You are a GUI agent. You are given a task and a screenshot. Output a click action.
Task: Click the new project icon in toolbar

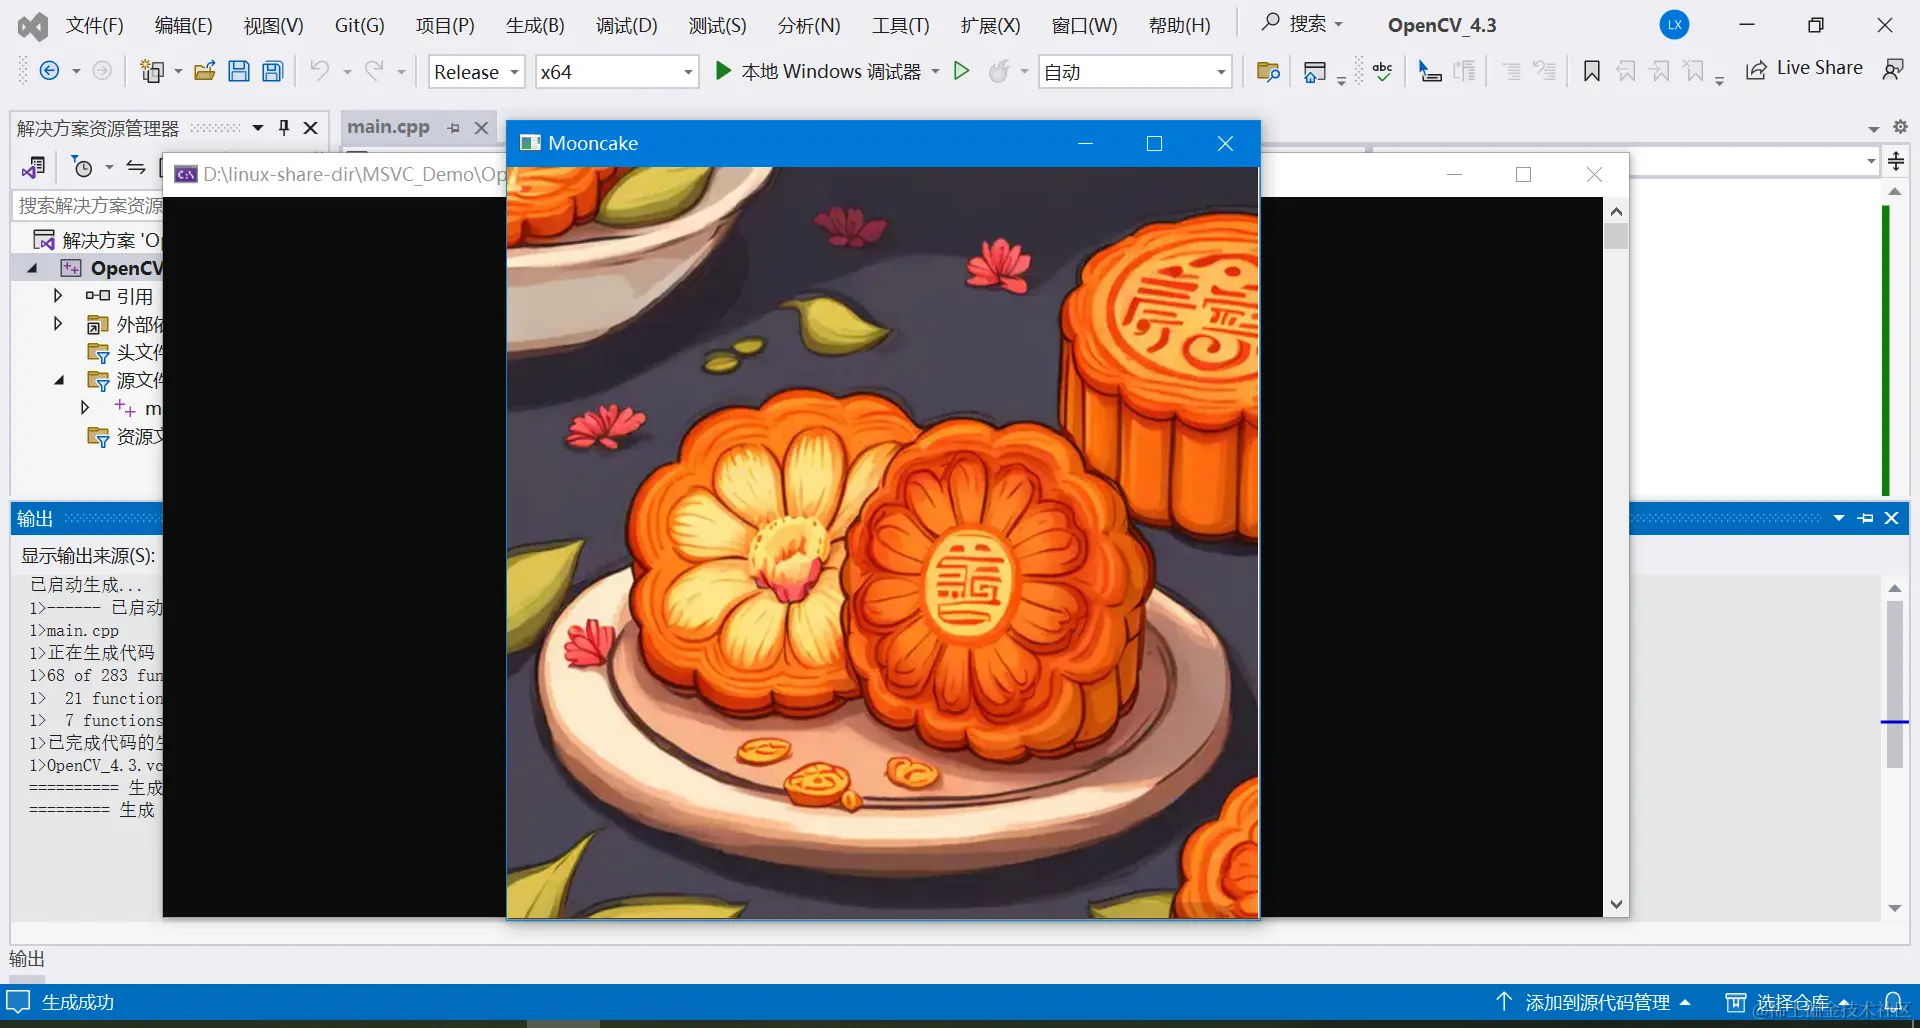click(x=152, y=71)
